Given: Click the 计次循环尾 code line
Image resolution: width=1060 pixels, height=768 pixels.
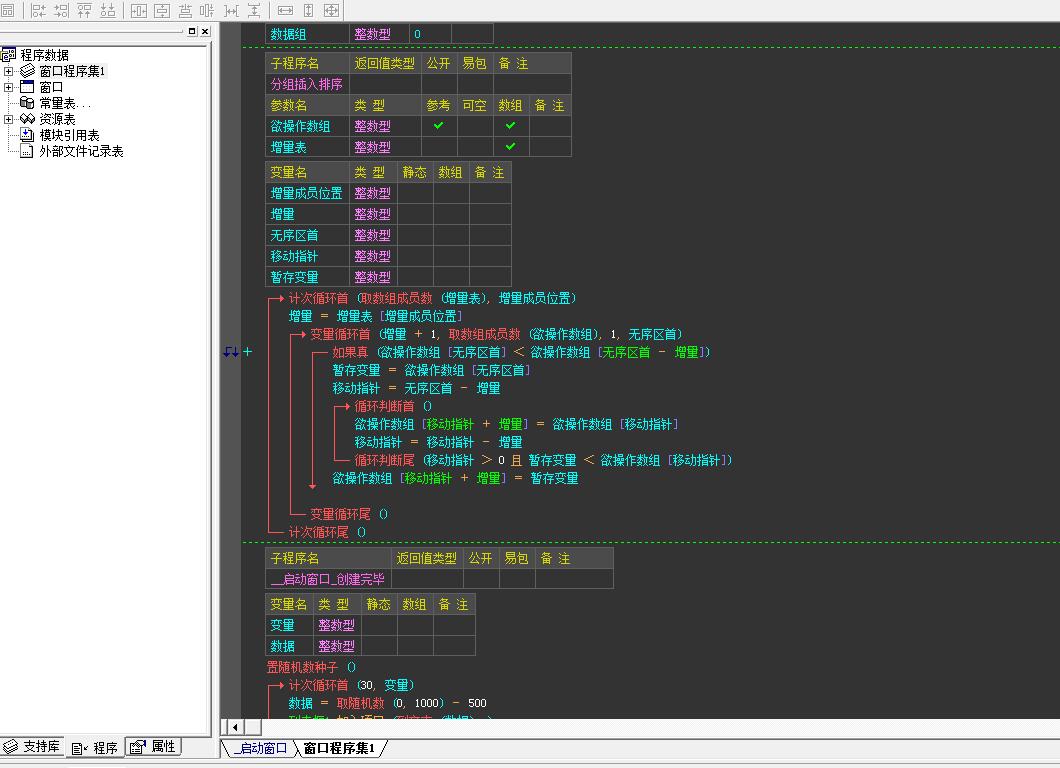Looking at the screenshot, I should 327,532.
